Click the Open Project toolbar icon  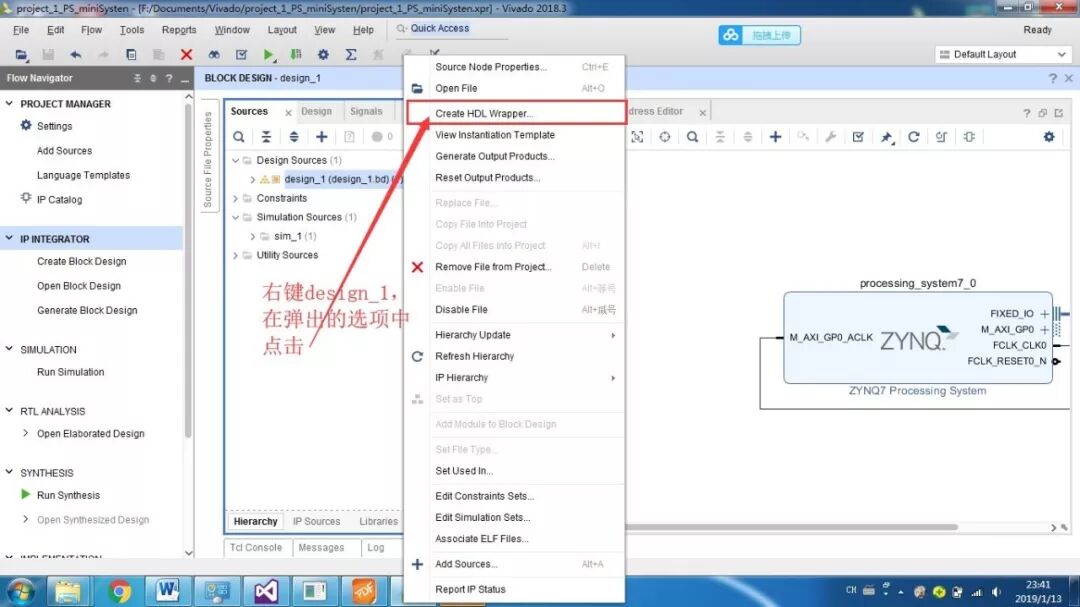(21, 54)
